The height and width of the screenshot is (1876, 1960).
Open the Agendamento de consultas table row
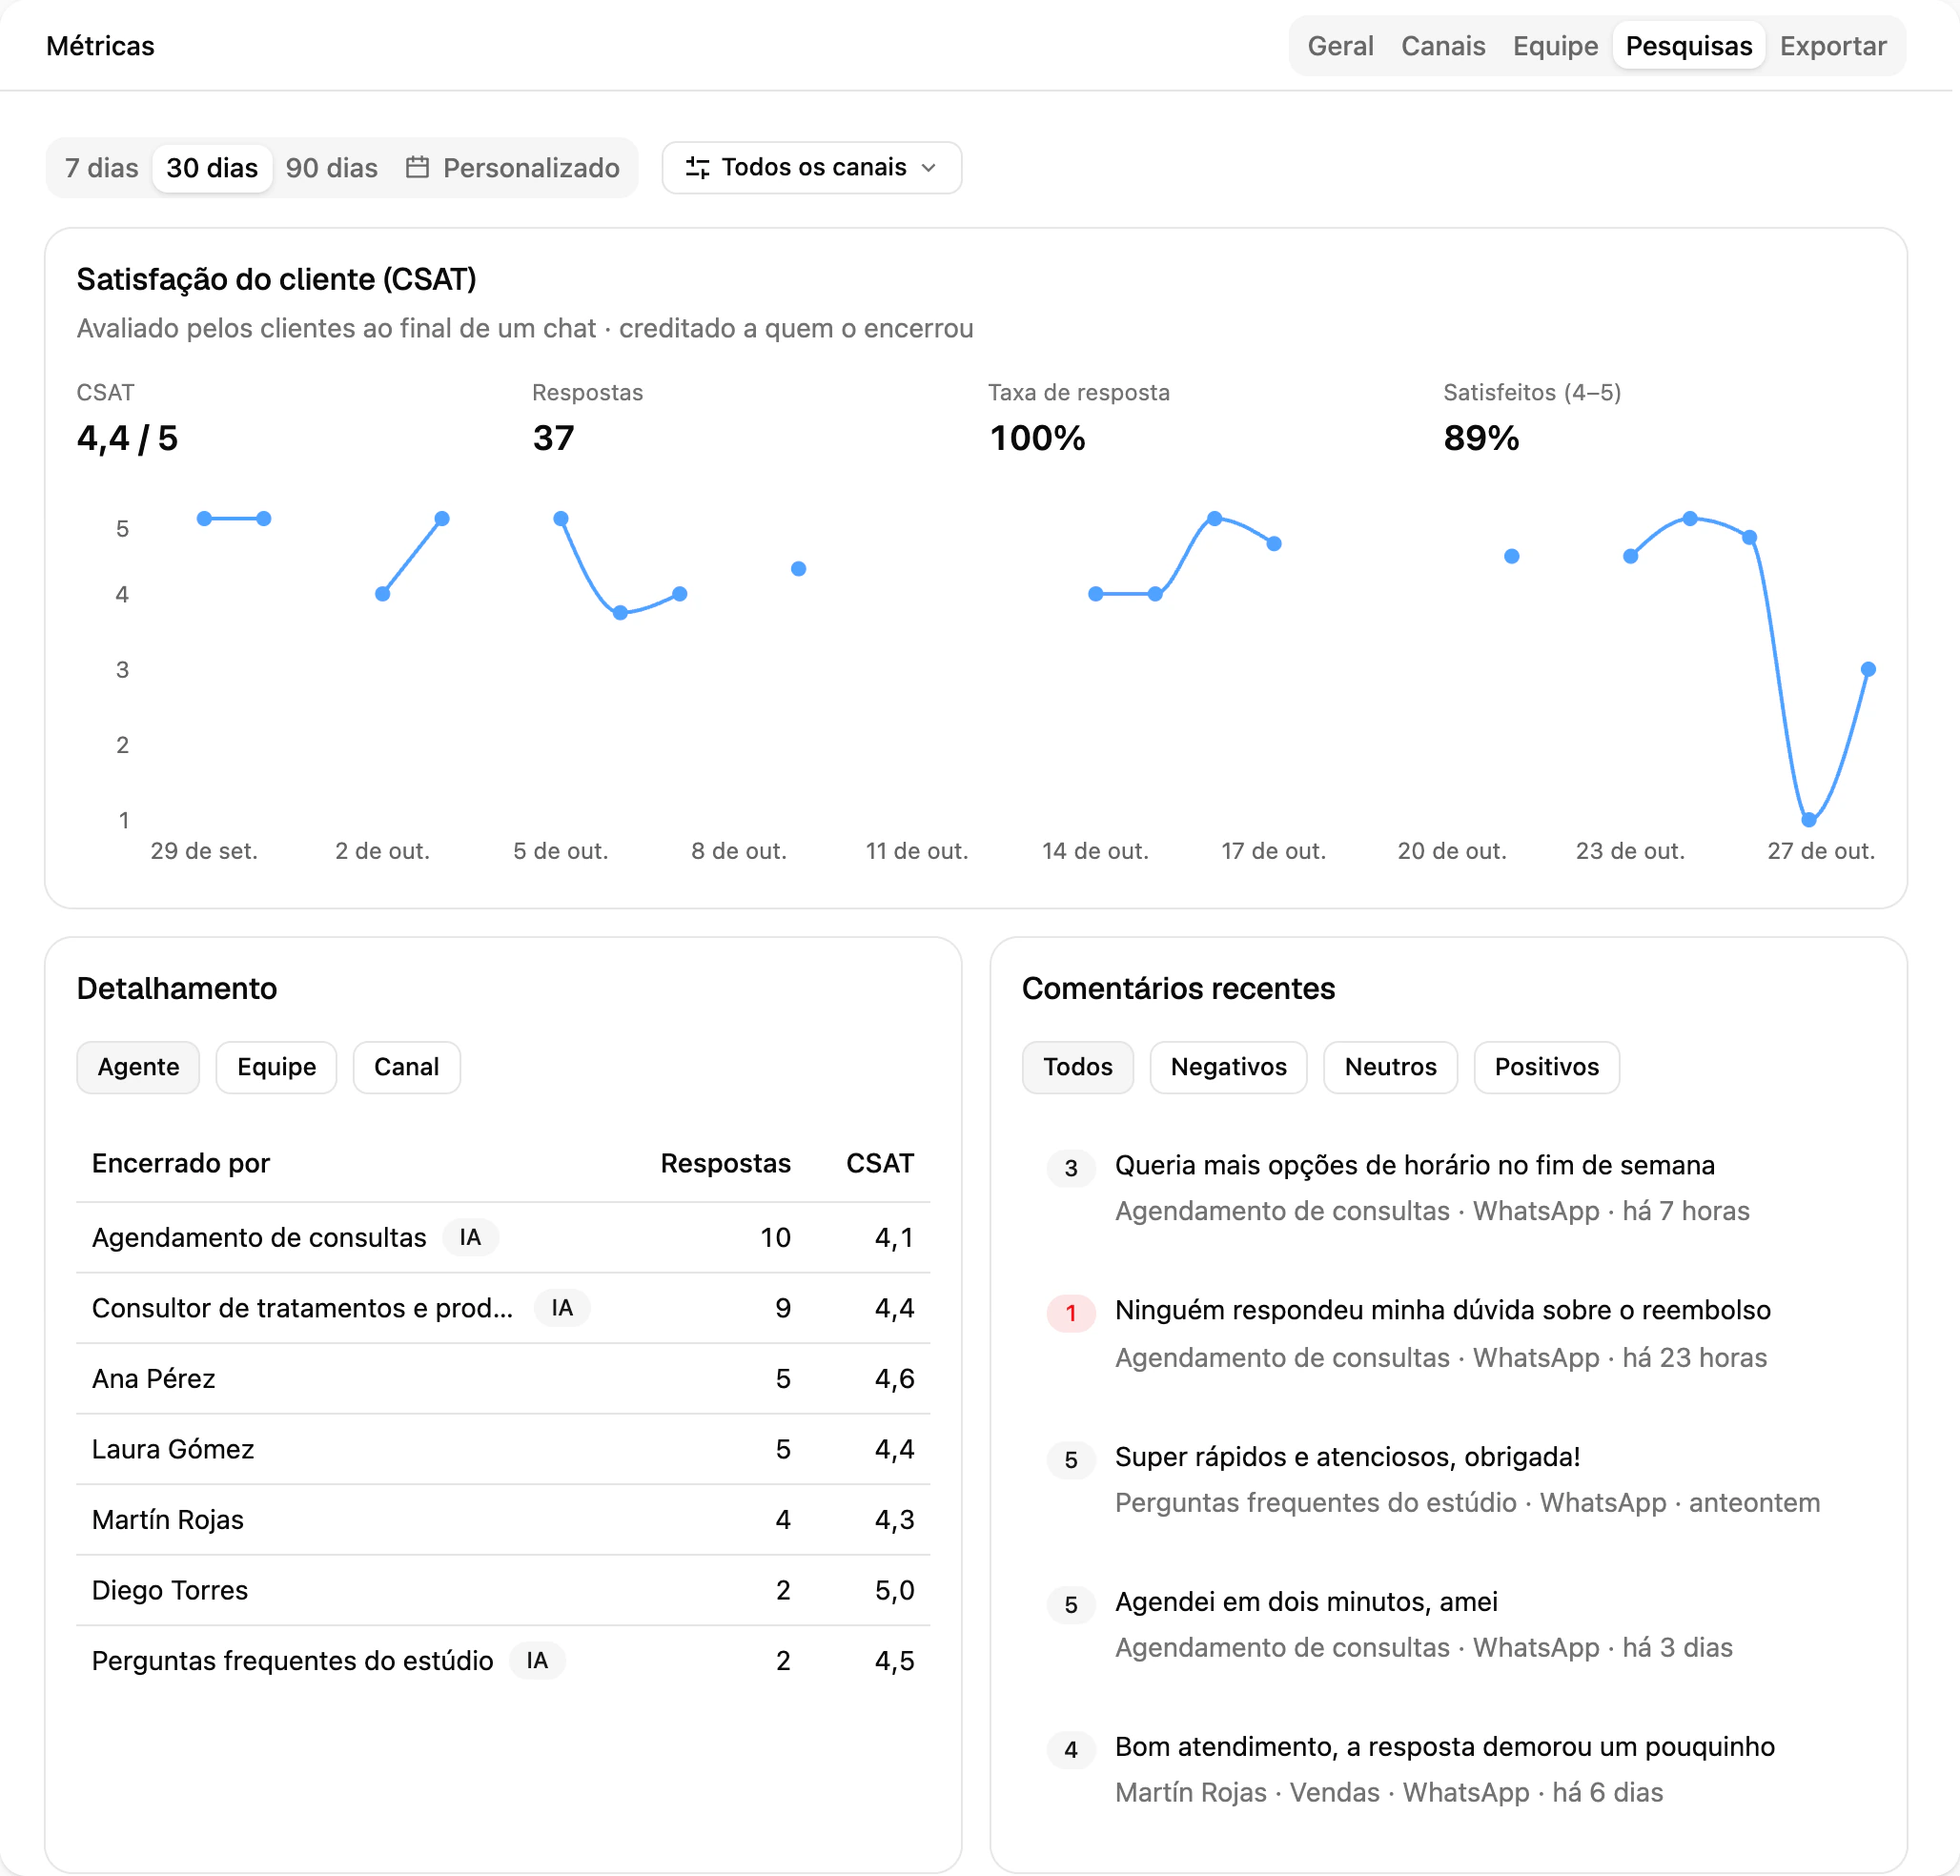(503, 1237)
